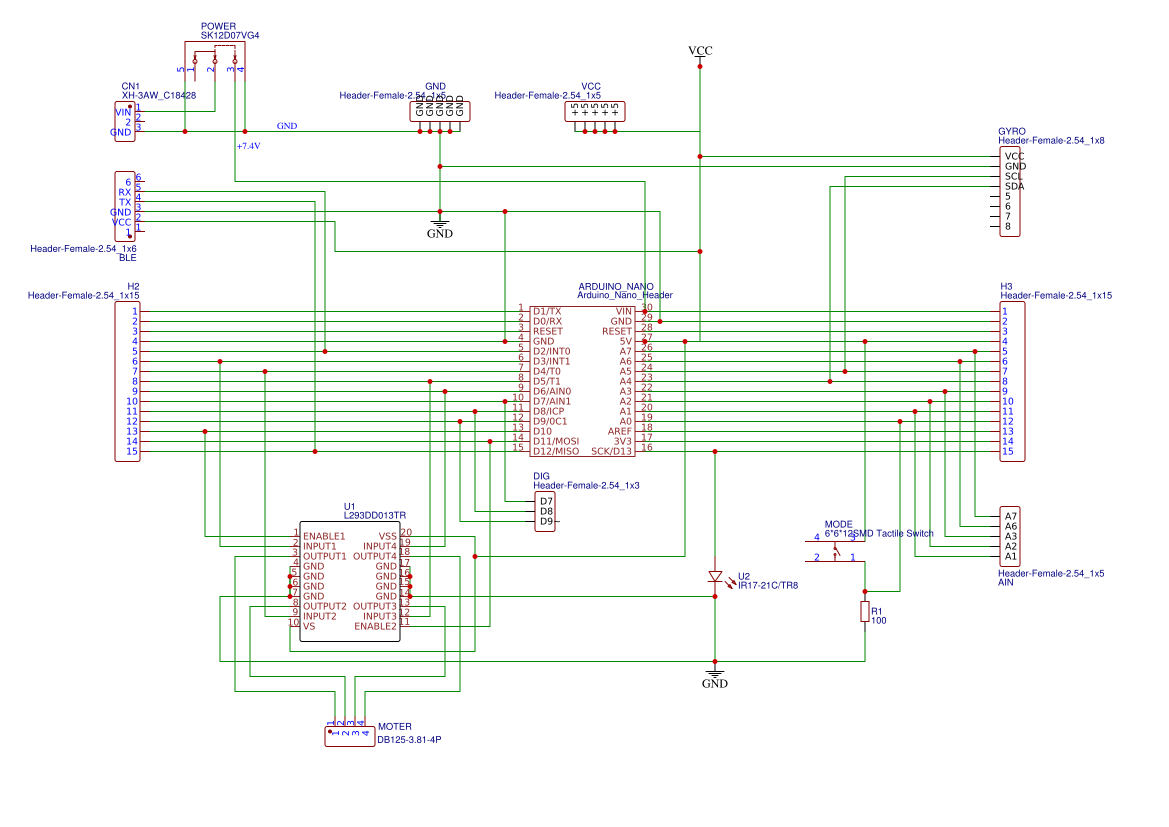Select the ground symbol under the GND header
The width and height of the screenshot is (1169, 827).
point(440,228)
